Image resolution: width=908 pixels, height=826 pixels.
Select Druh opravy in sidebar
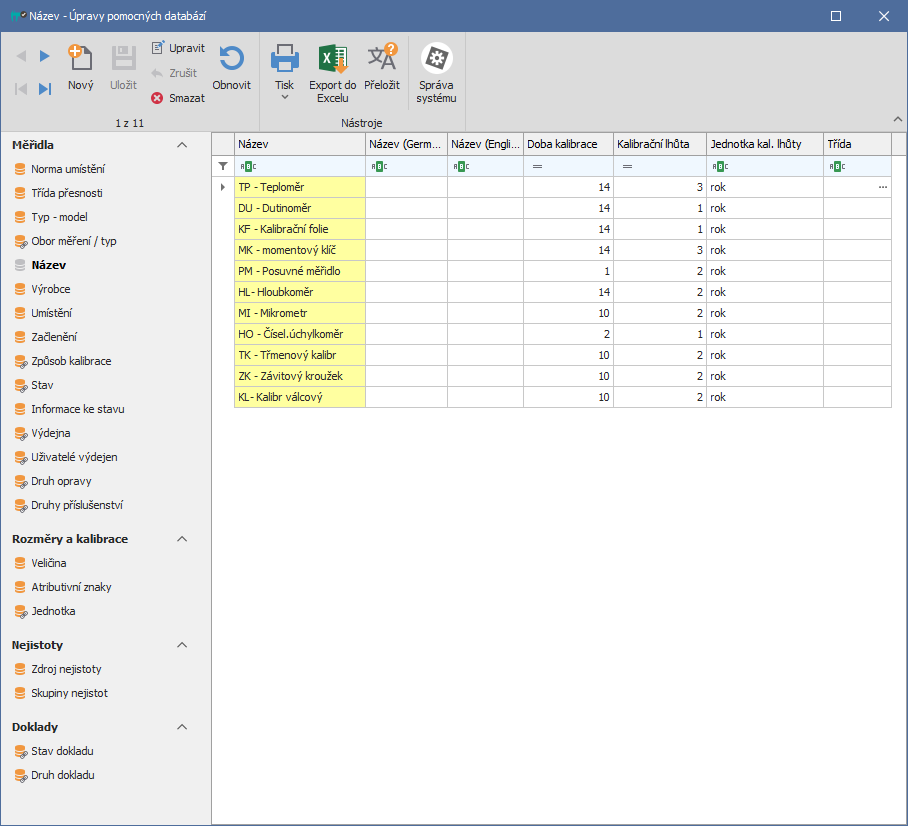[53, 481]
